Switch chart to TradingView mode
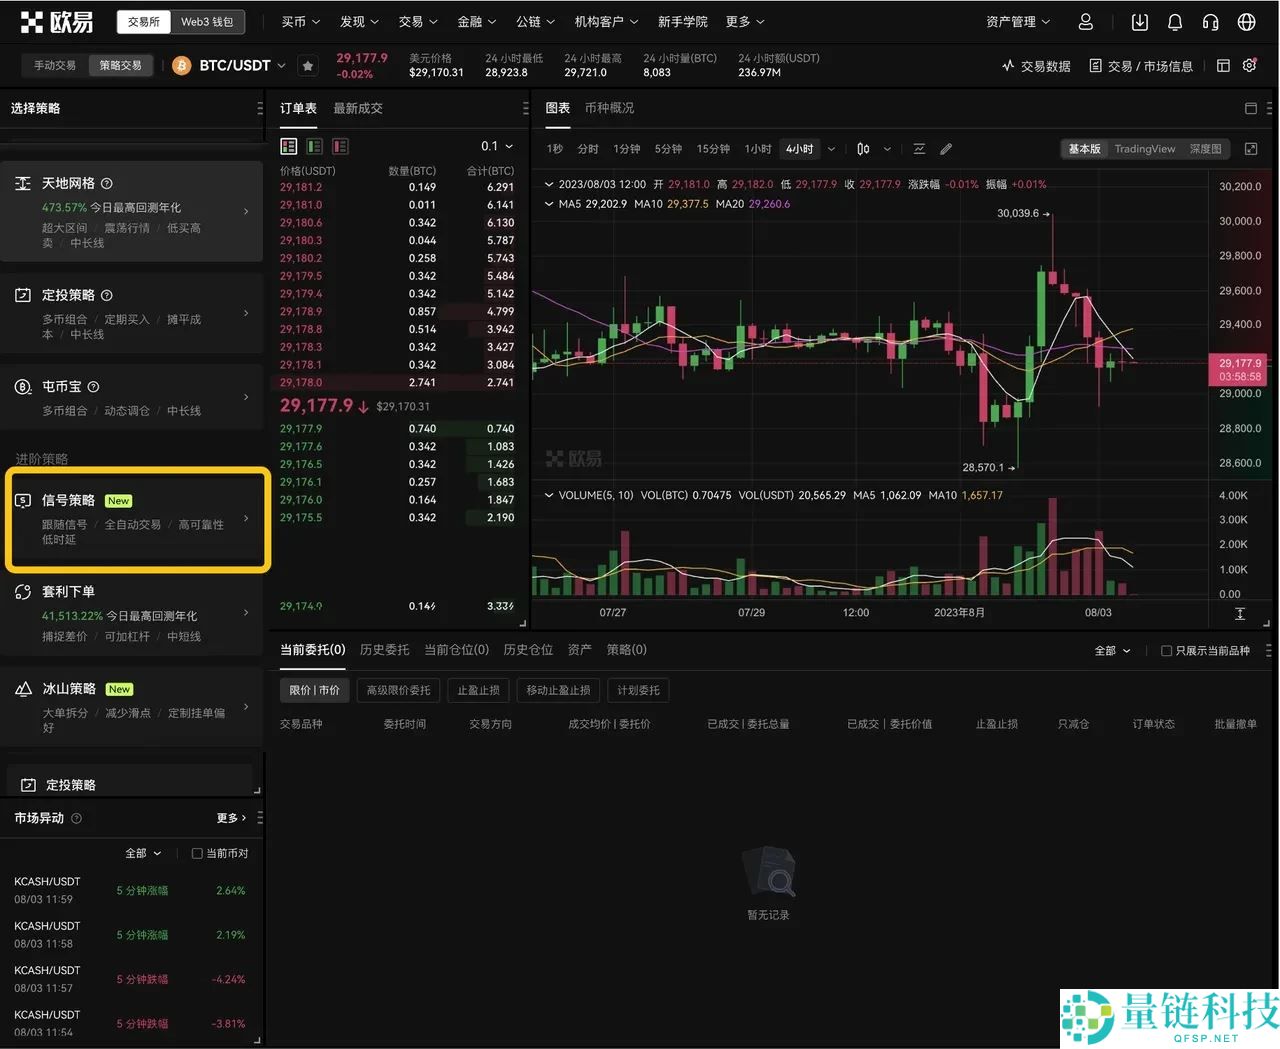 1144,148
